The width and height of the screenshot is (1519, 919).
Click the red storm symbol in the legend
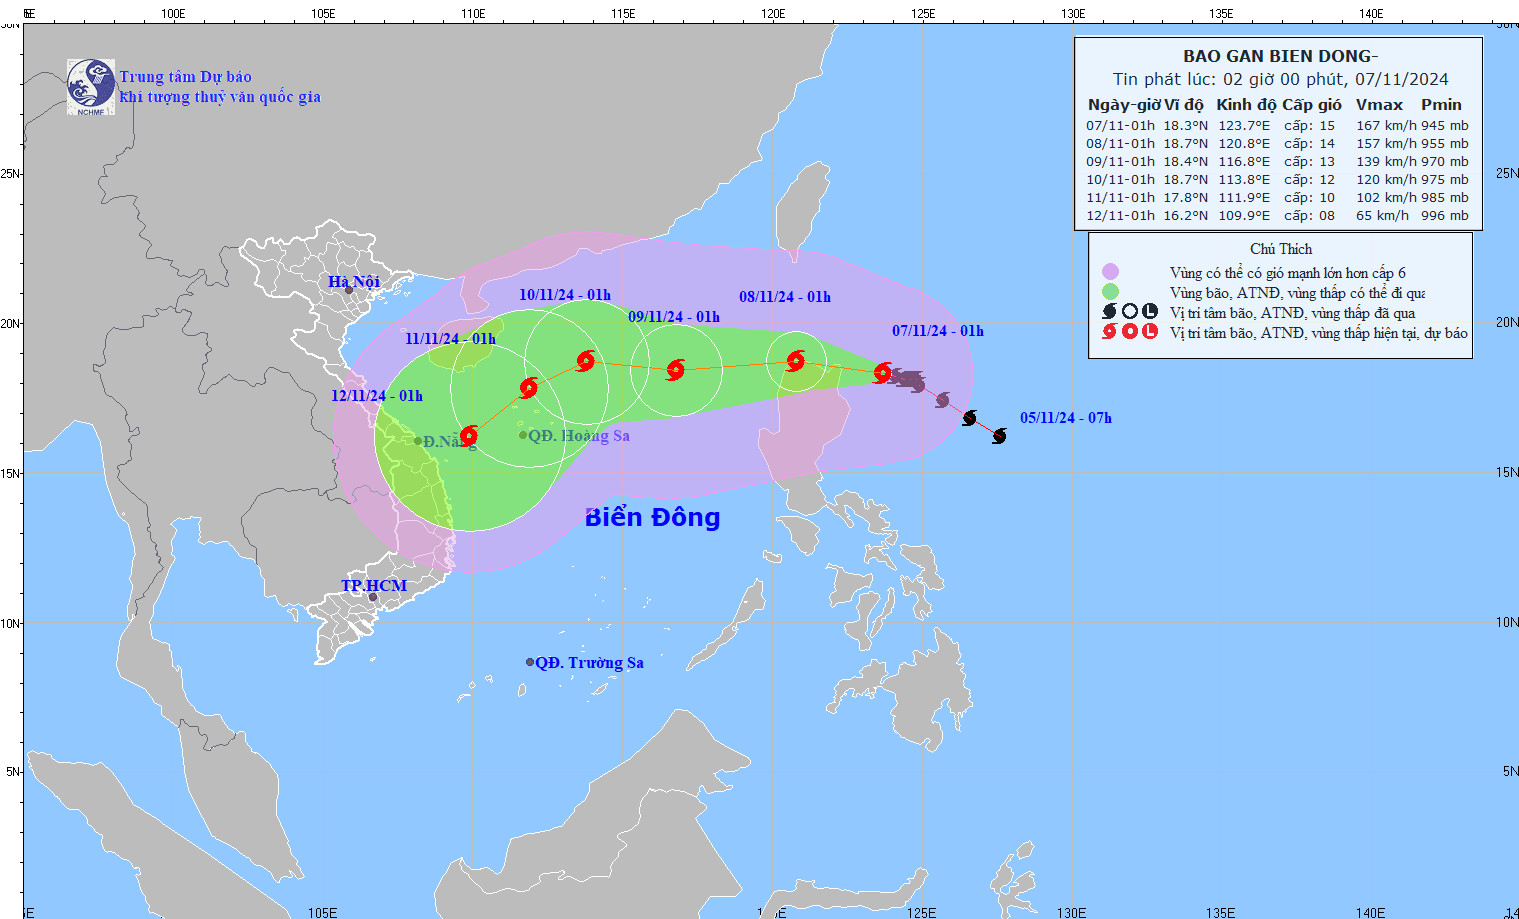click(1109, 332)
